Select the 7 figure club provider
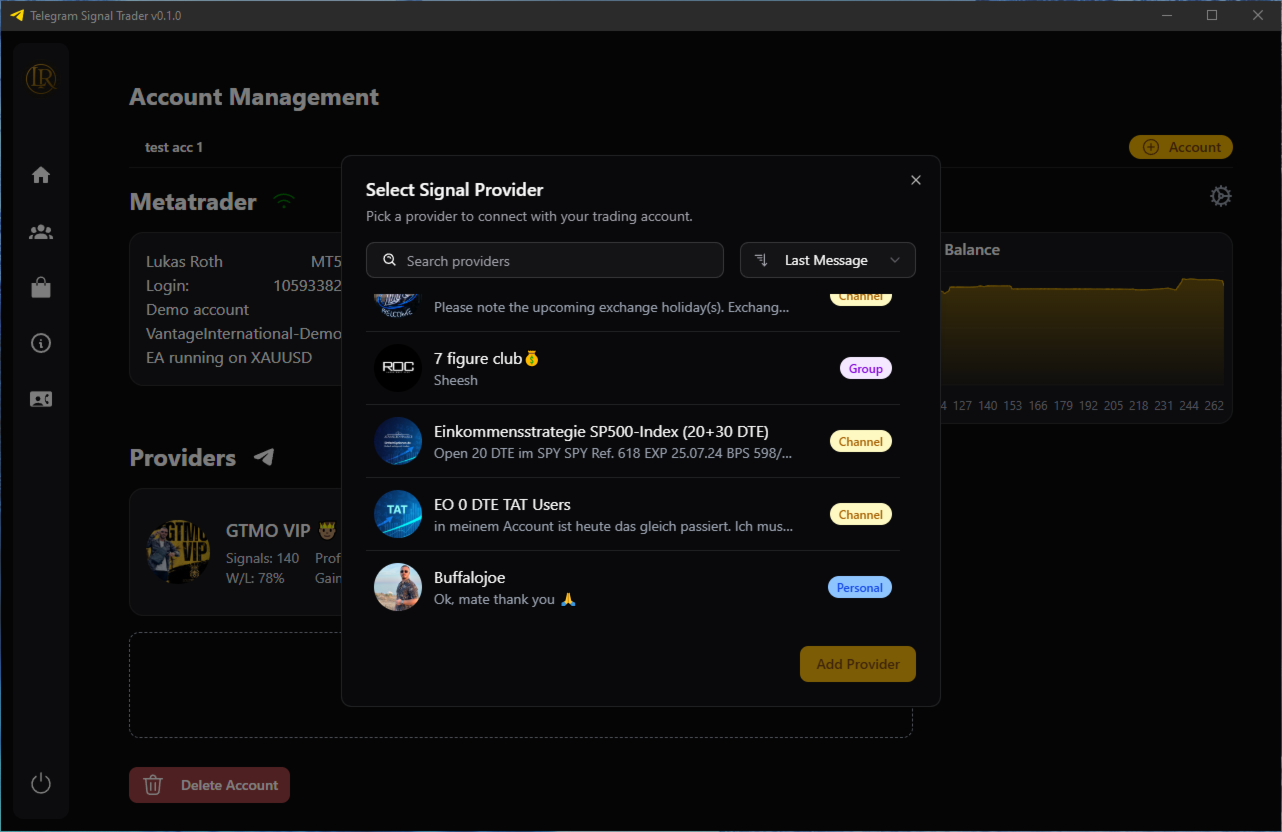 [x=633, y=368]
